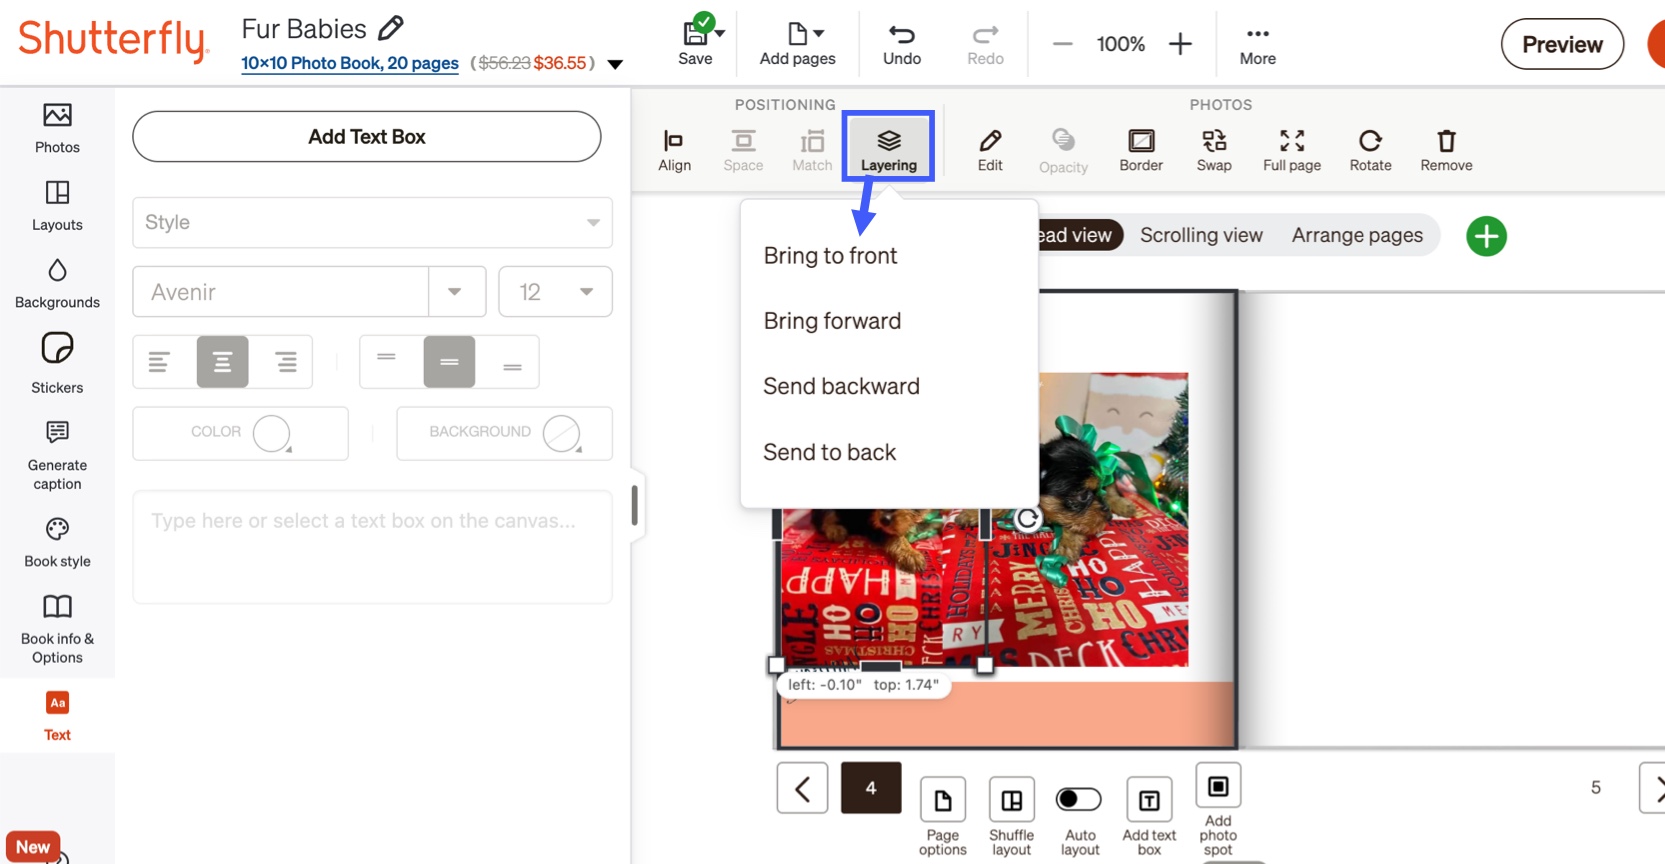
Task: Click the photo rotation handle on canvas
Action: click(x=1027, y=518)
